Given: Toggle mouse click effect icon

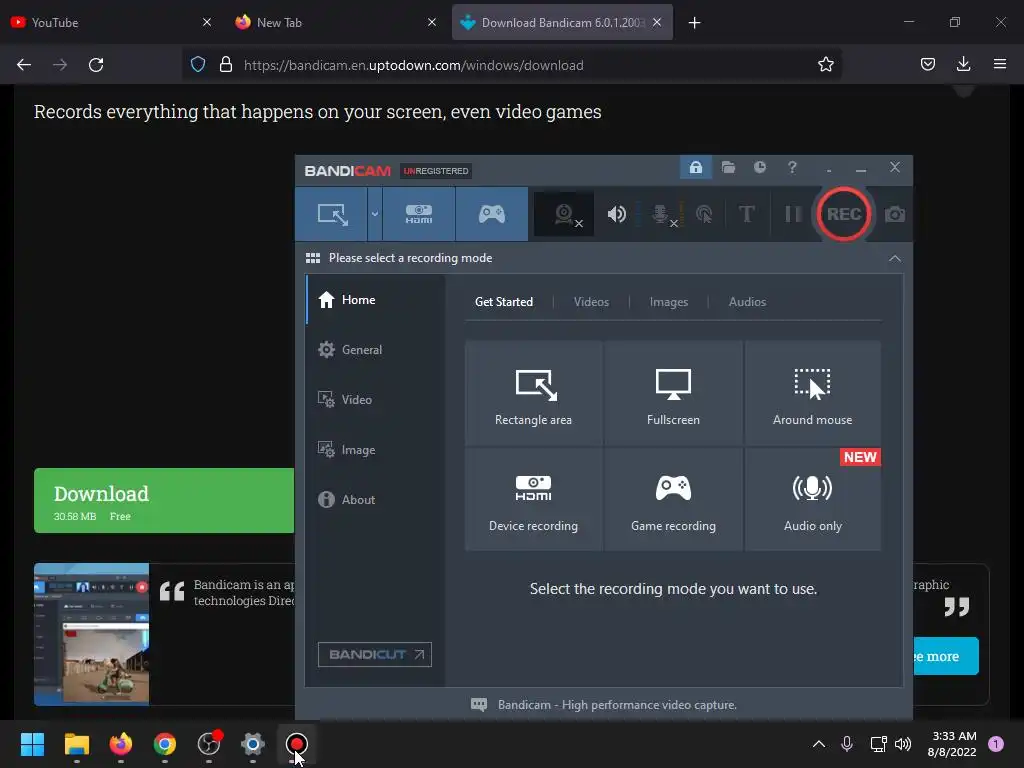Looking at the screenshot, I should coord(704,214).
